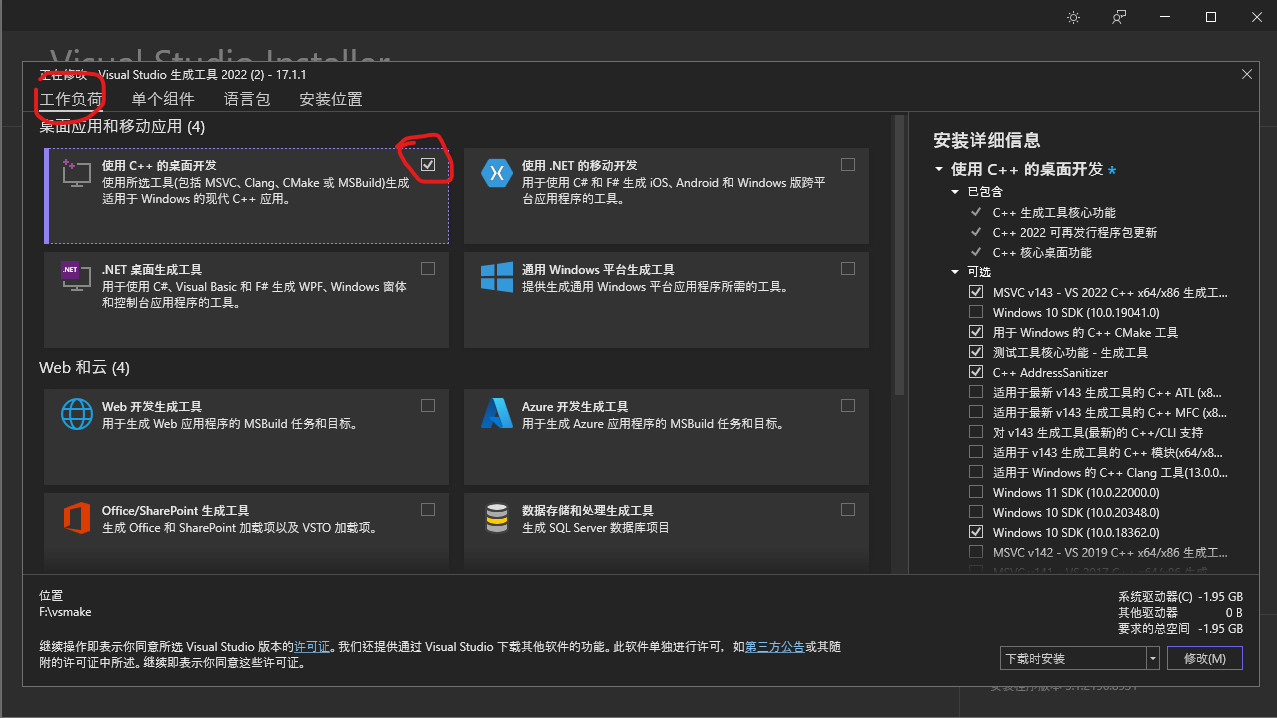1277x718 pixels.
Task: Uncheck 用于 Windows 的 C++ CMake 工具
Action: click(x=976, y=332)
